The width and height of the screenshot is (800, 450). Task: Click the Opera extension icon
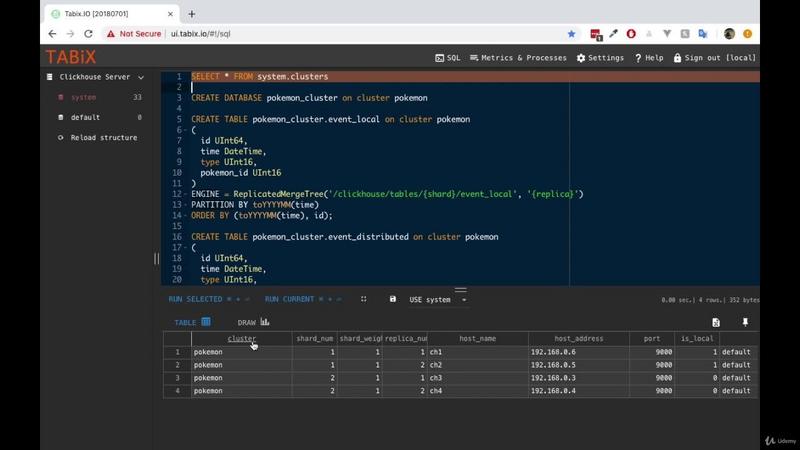pyautogui.click(x=631, y=34)
